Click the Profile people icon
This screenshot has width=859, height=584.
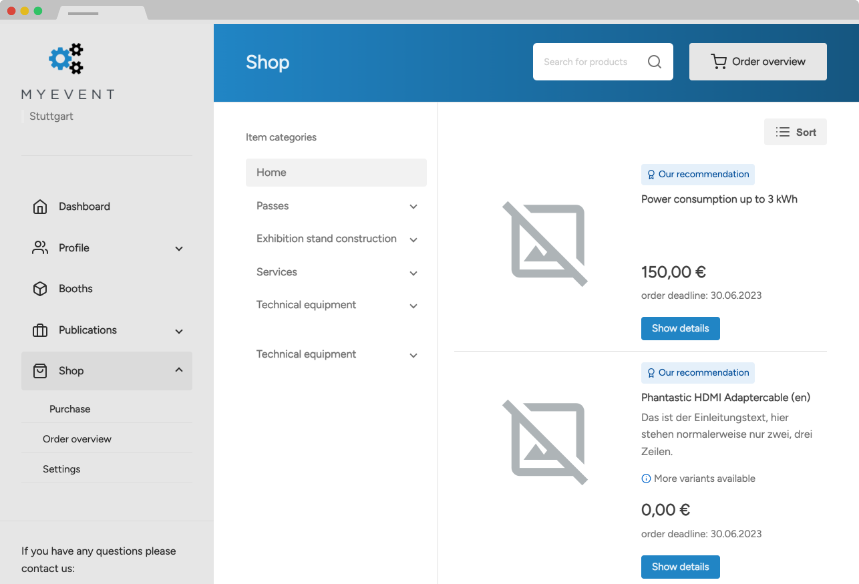(x=40, y=248)
